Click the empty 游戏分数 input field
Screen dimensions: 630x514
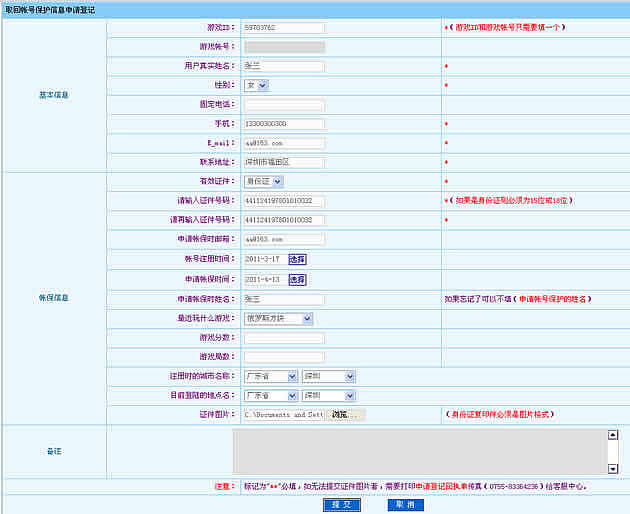[x=284, y=338]
